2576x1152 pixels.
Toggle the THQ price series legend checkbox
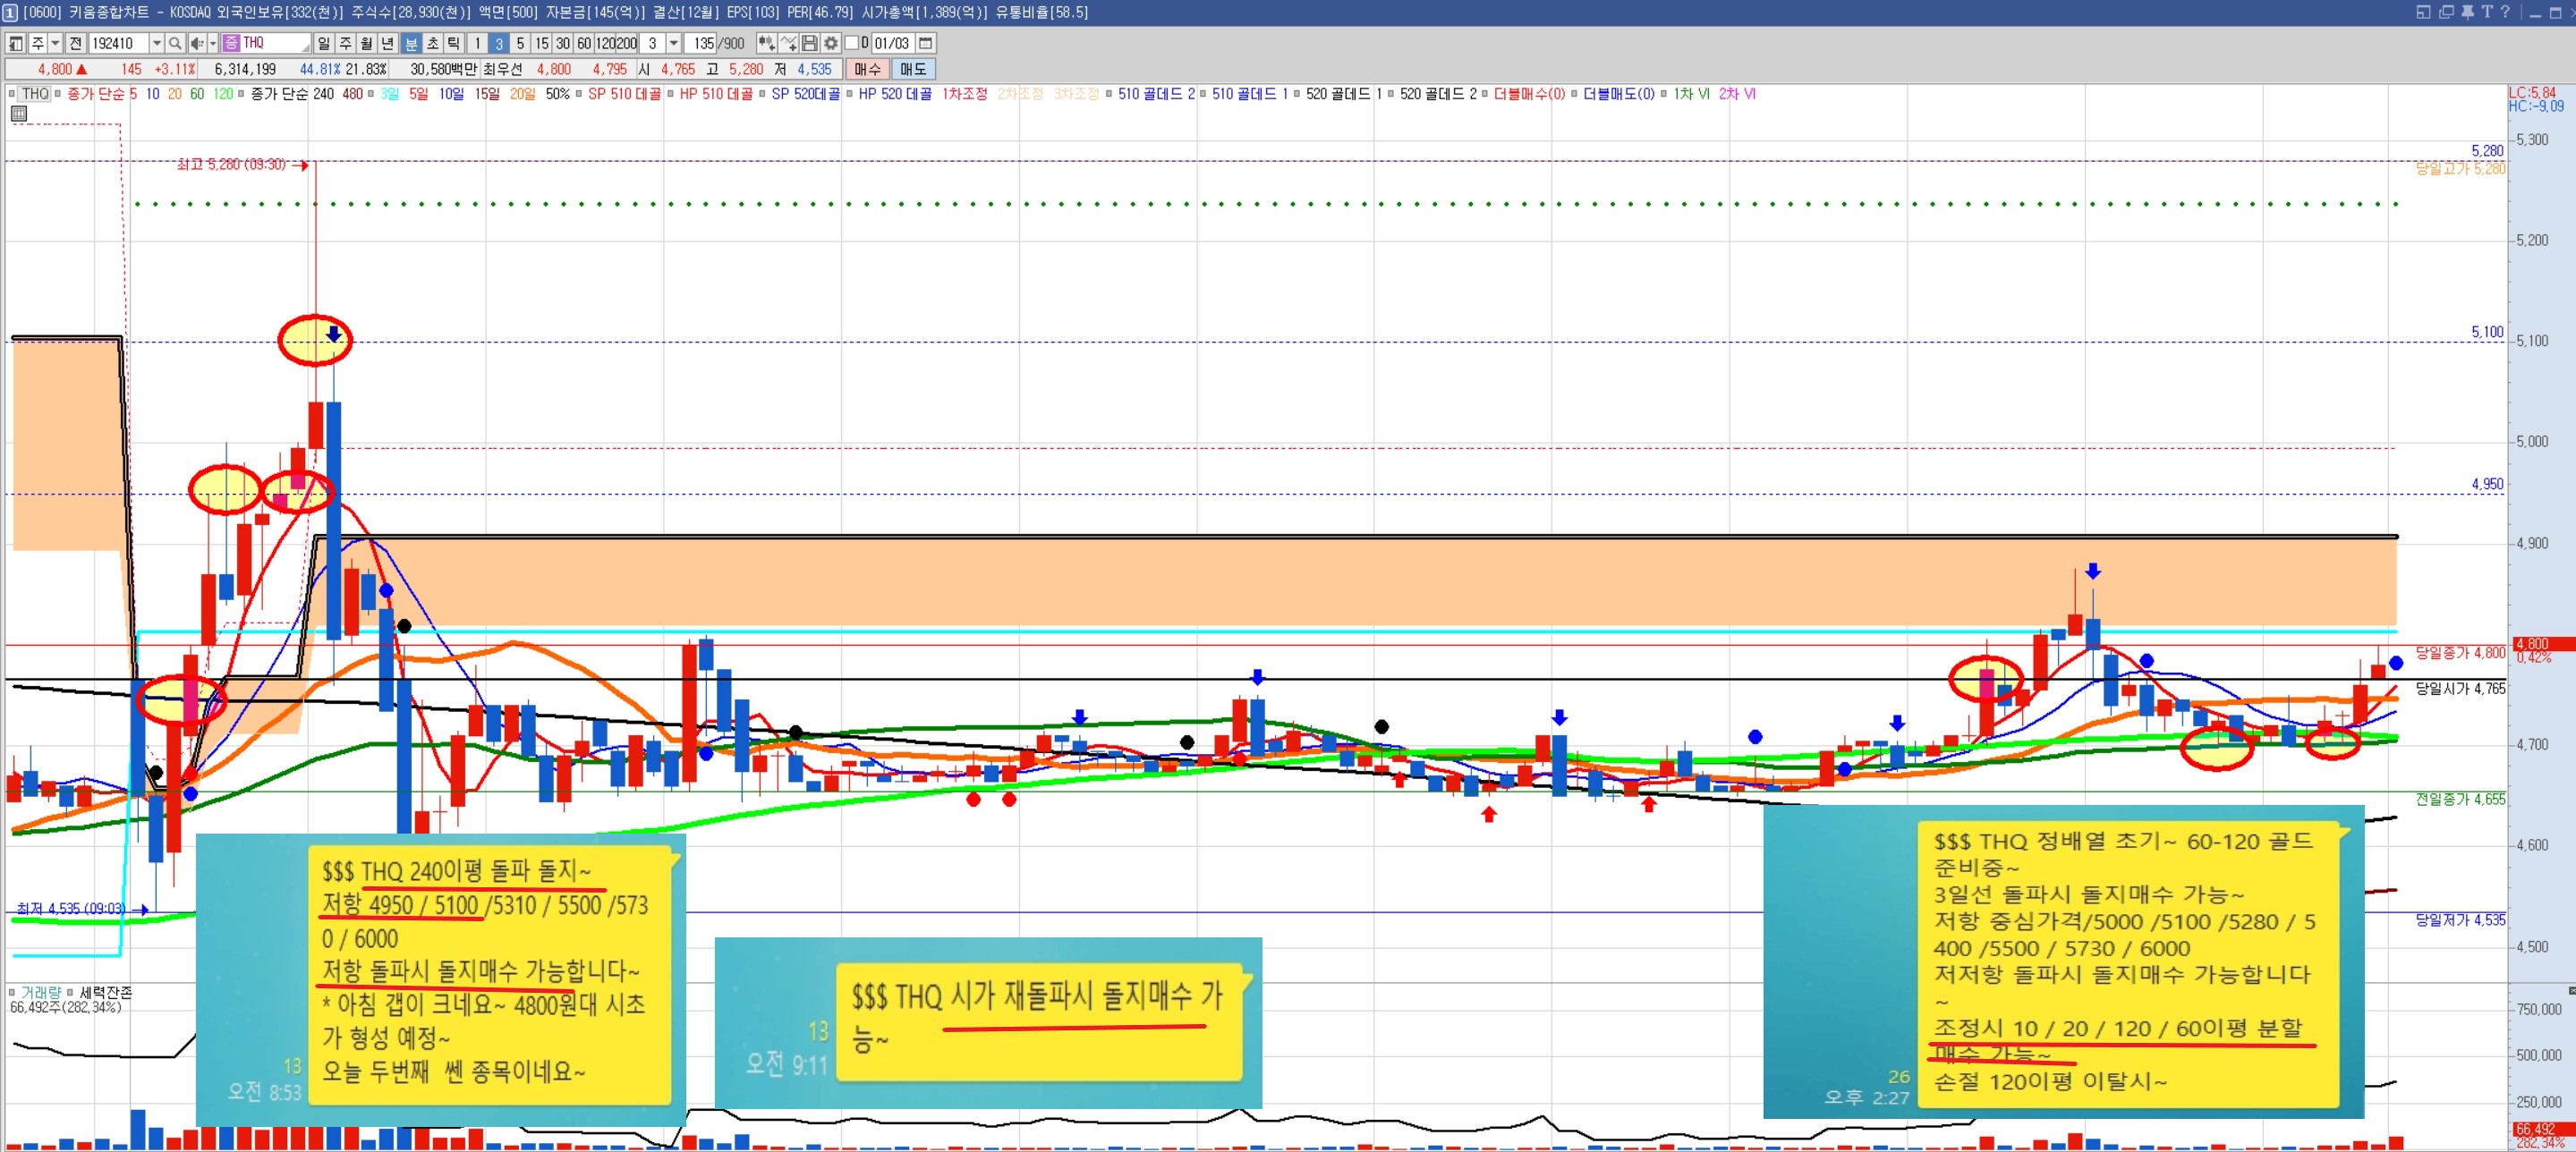click(x=12, y=94)
